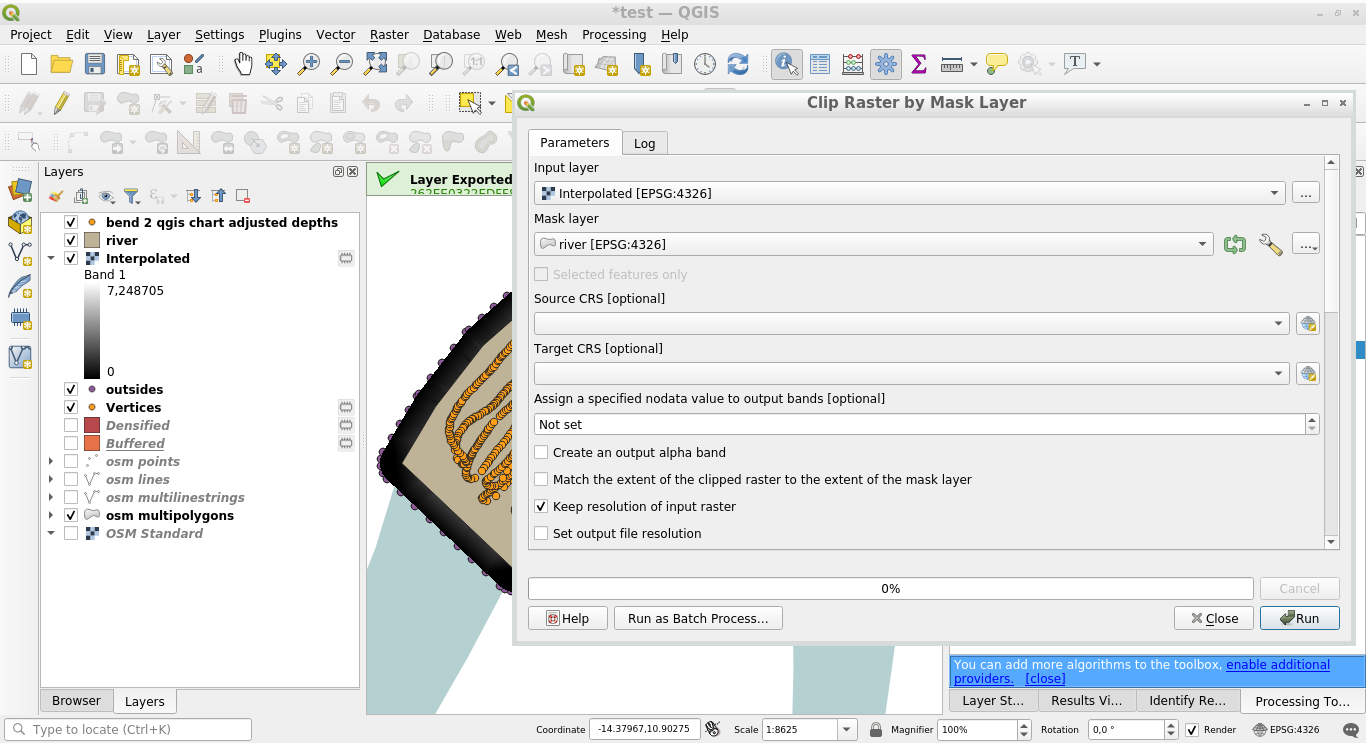Click the Help button in dialog
The height and width of the screenshot is (743, 1366).
coord(567,618)
